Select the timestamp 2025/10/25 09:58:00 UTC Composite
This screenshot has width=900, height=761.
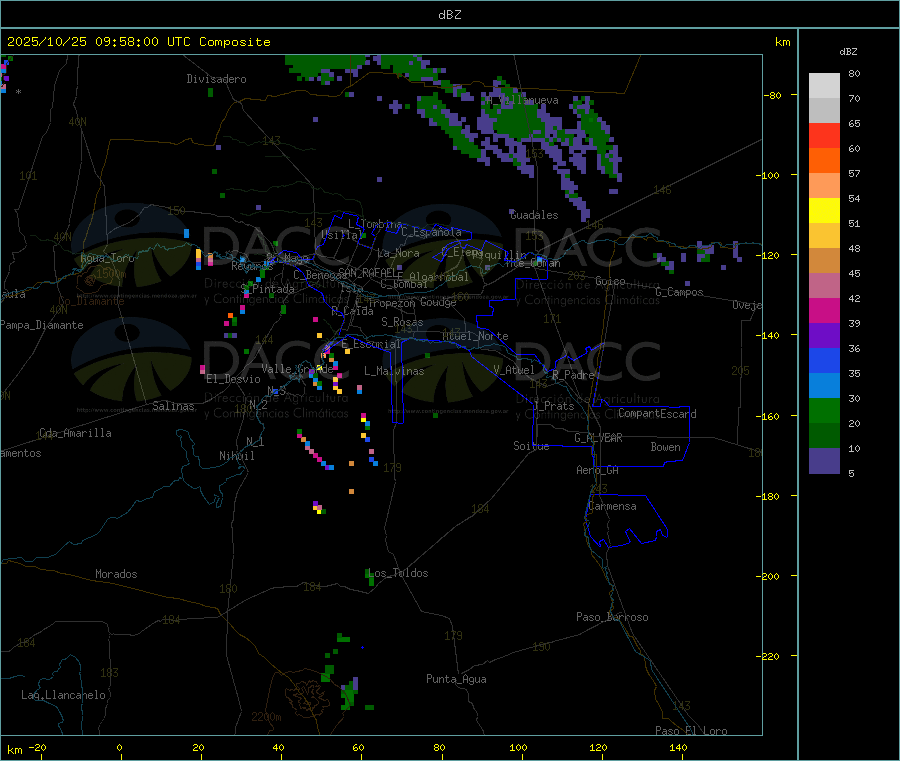click(x=138, y=42)
